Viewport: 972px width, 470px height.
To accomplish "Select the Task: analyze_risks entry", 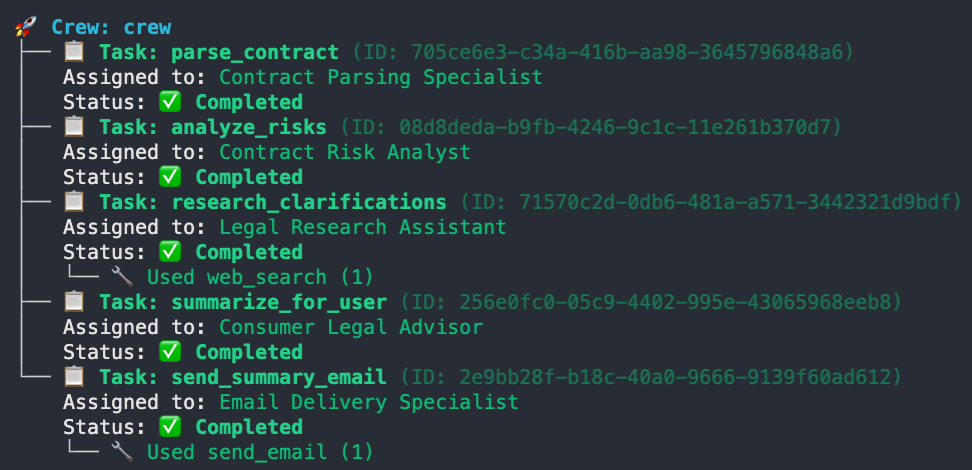I will pyautogui.click(x=212, y=127).
